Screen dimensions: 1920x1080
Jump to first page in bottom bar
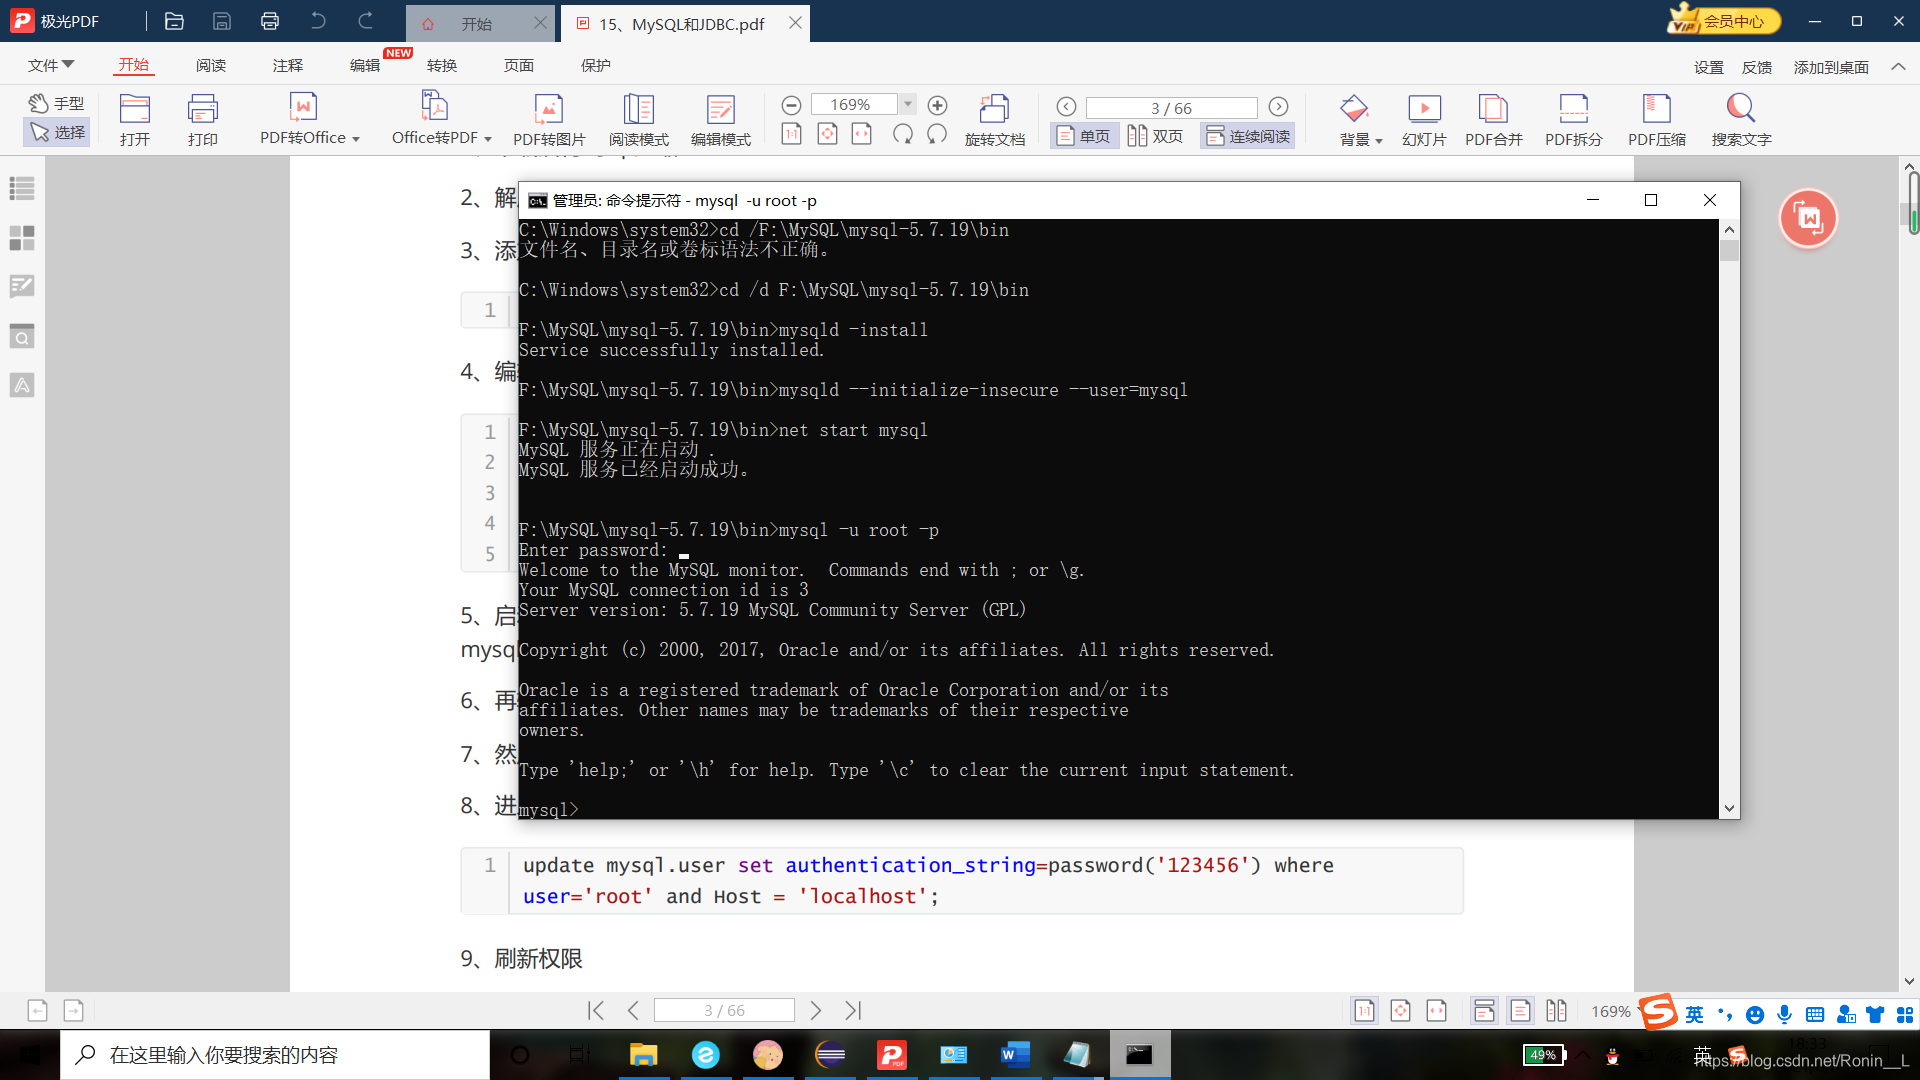pos(596,1011)
